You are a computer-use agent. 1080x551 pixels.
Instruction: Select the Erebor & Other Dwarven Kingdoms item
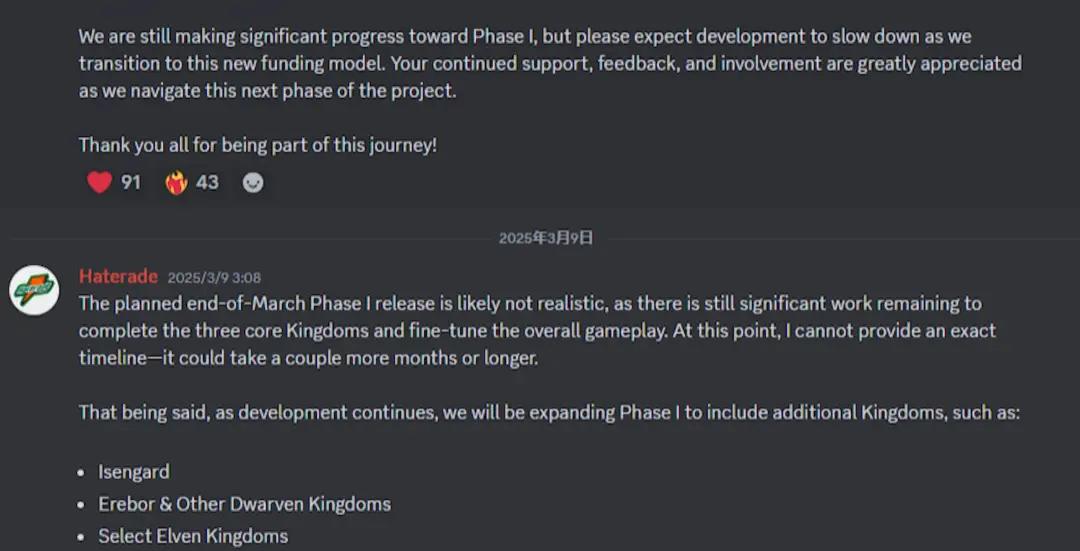pyautogui.click(x=244, y=504)
